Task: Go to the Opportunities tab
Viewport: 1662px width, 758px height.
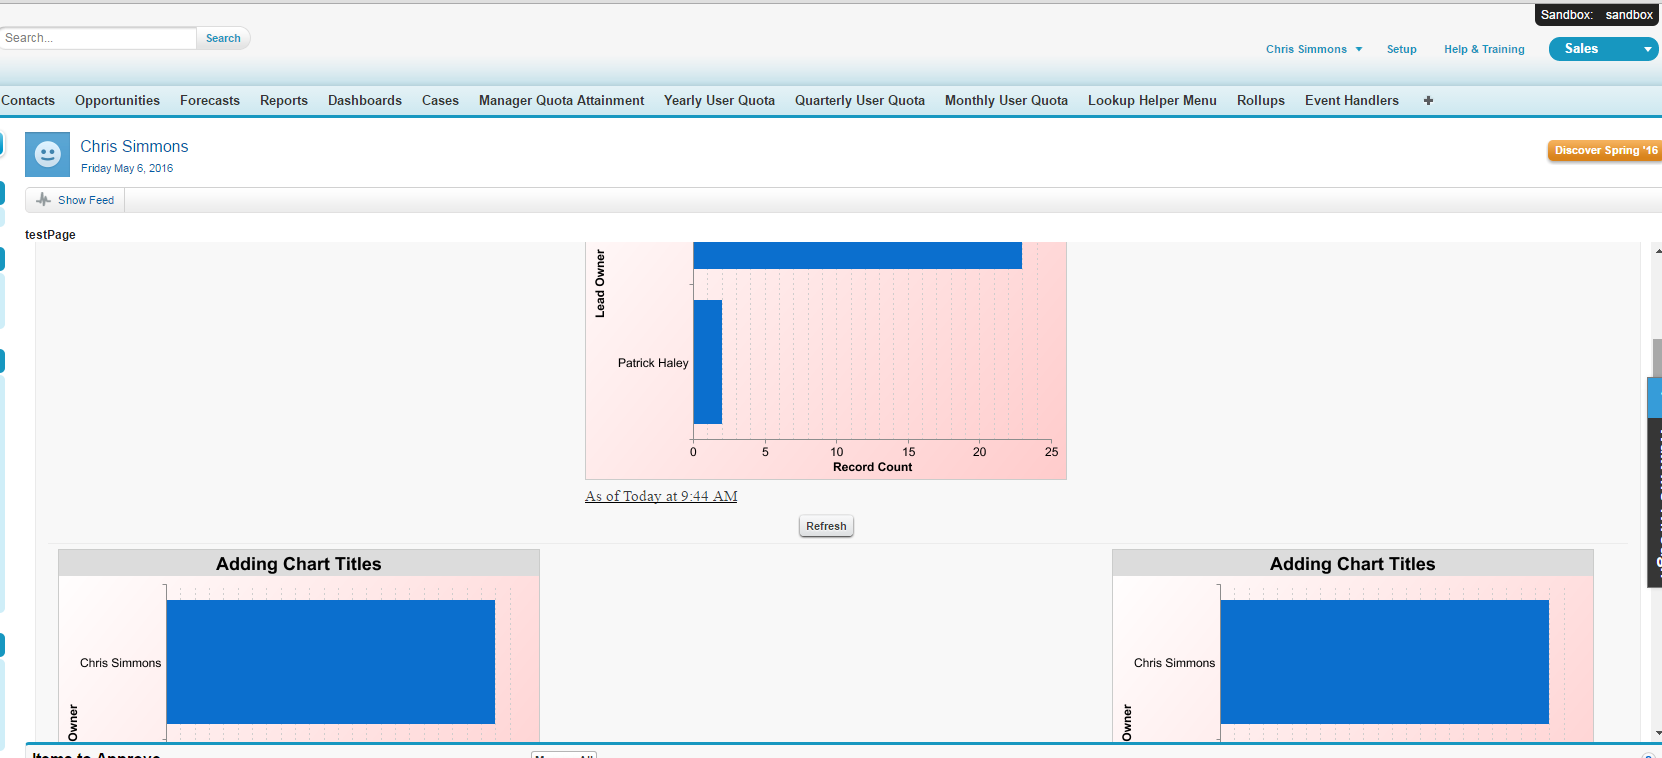Action: (117, 101)
